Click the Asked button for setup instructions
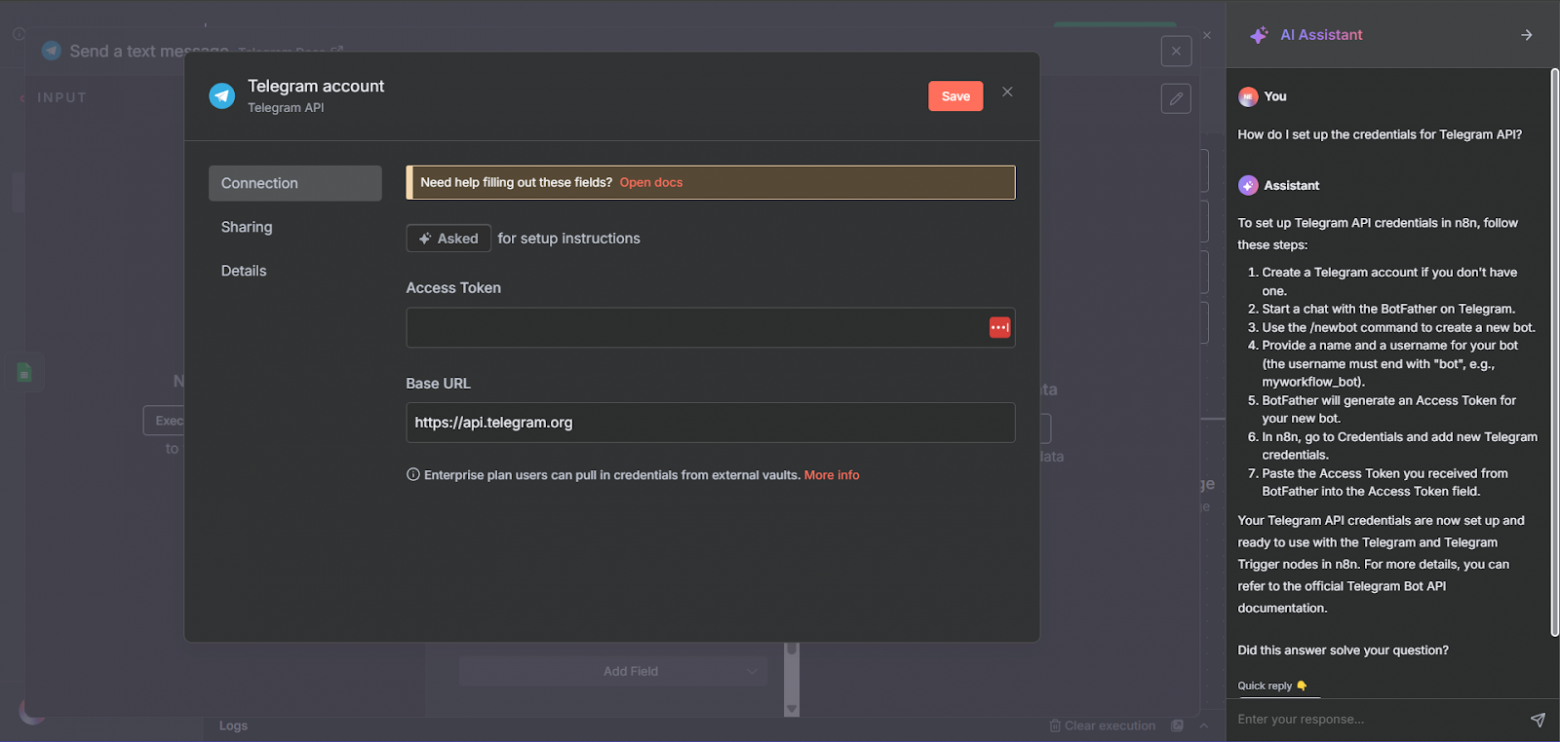 (448, 238)
